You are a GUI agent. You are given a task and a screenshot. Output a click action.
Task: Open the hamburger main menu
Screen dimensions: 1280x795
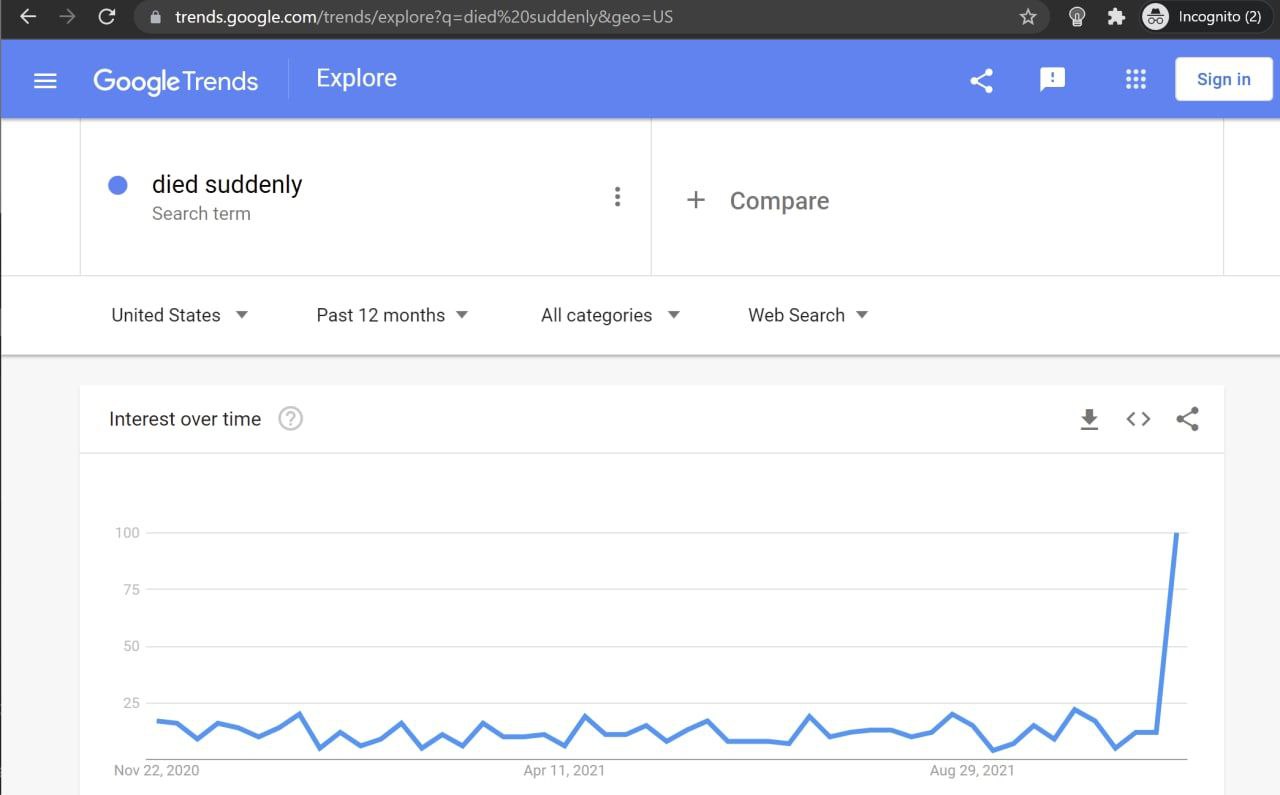click(45, 81)
